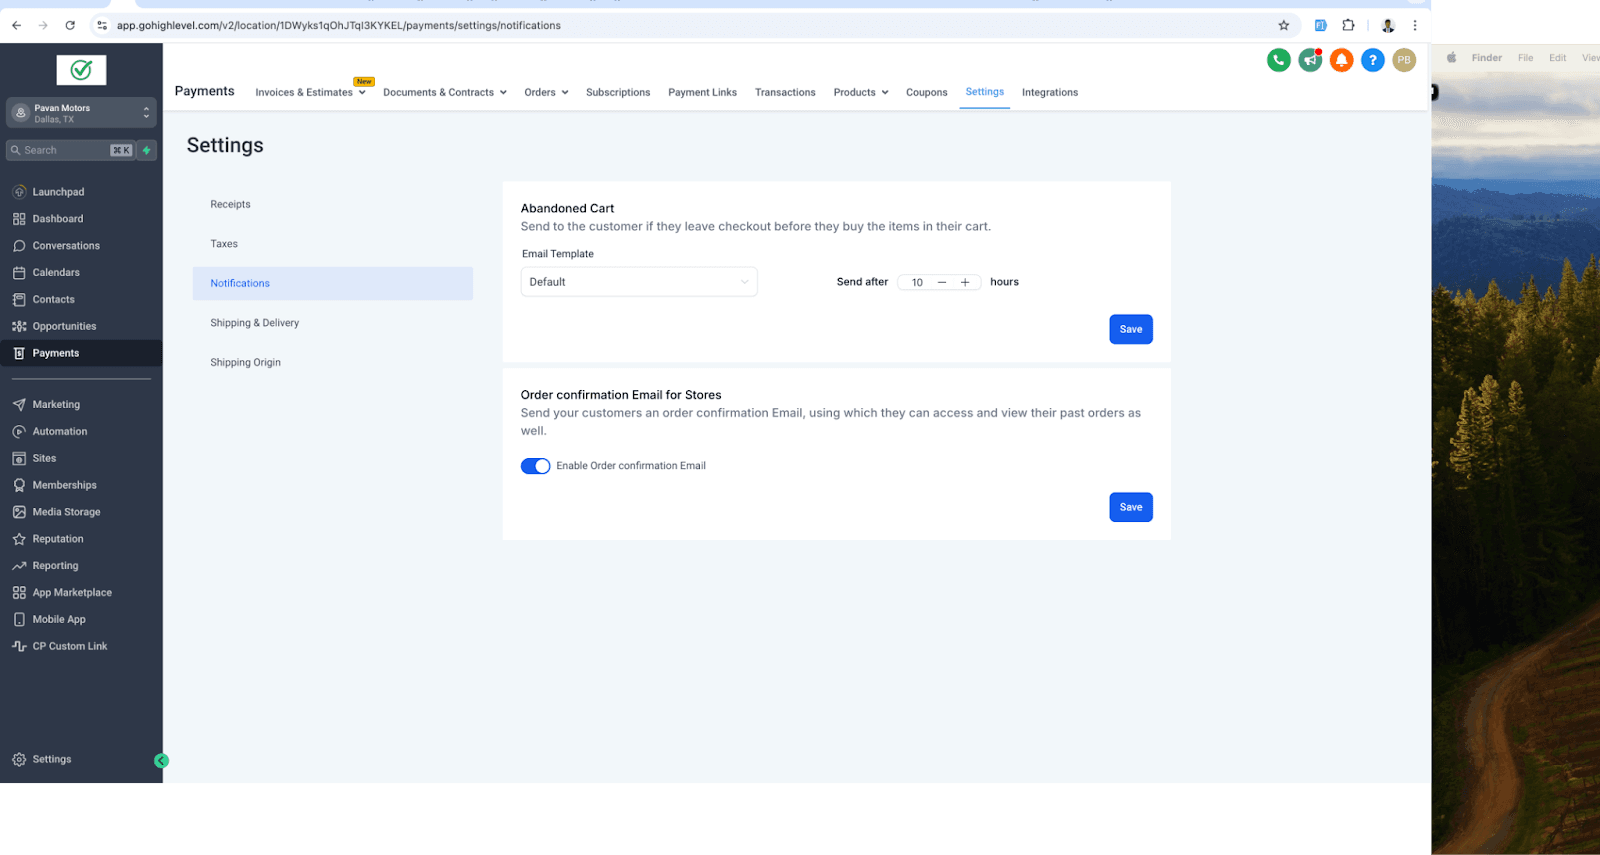
Task: Click the Memberships icon in sidebar
Action: tap(19, 485)
